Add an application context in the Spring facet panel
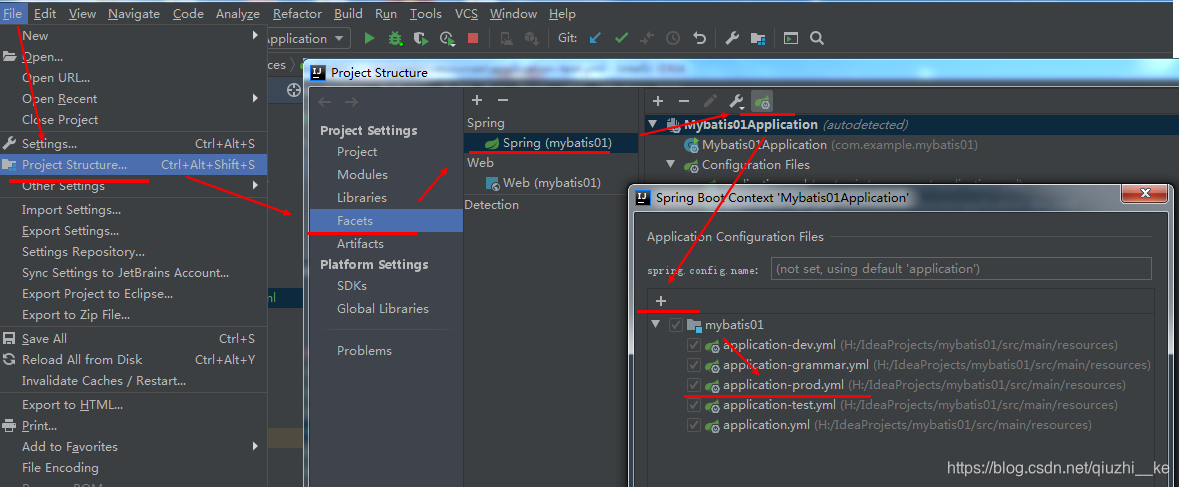Screen dimensions: 1180x487 pos(658,101)
